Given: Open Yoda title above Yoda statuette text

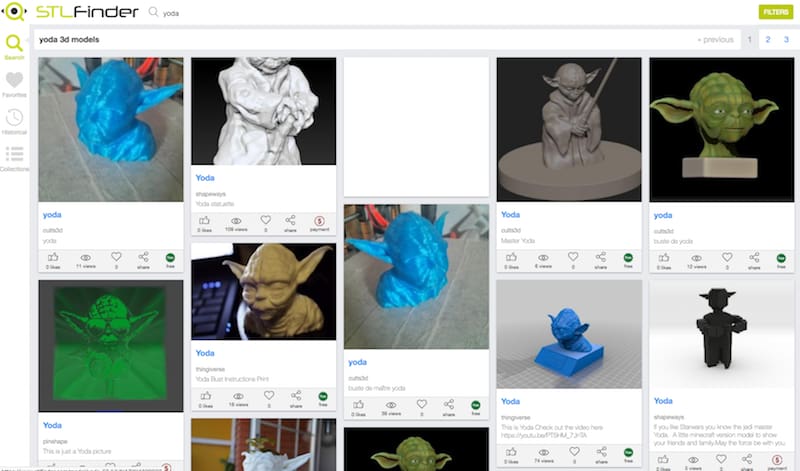Looking at the screenshot, I should [x=205, y=178].
